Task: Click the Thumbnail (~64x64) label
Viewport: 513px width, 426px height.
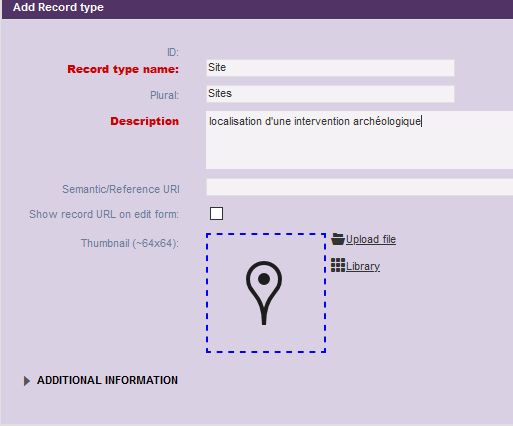Action: point(130,243)
